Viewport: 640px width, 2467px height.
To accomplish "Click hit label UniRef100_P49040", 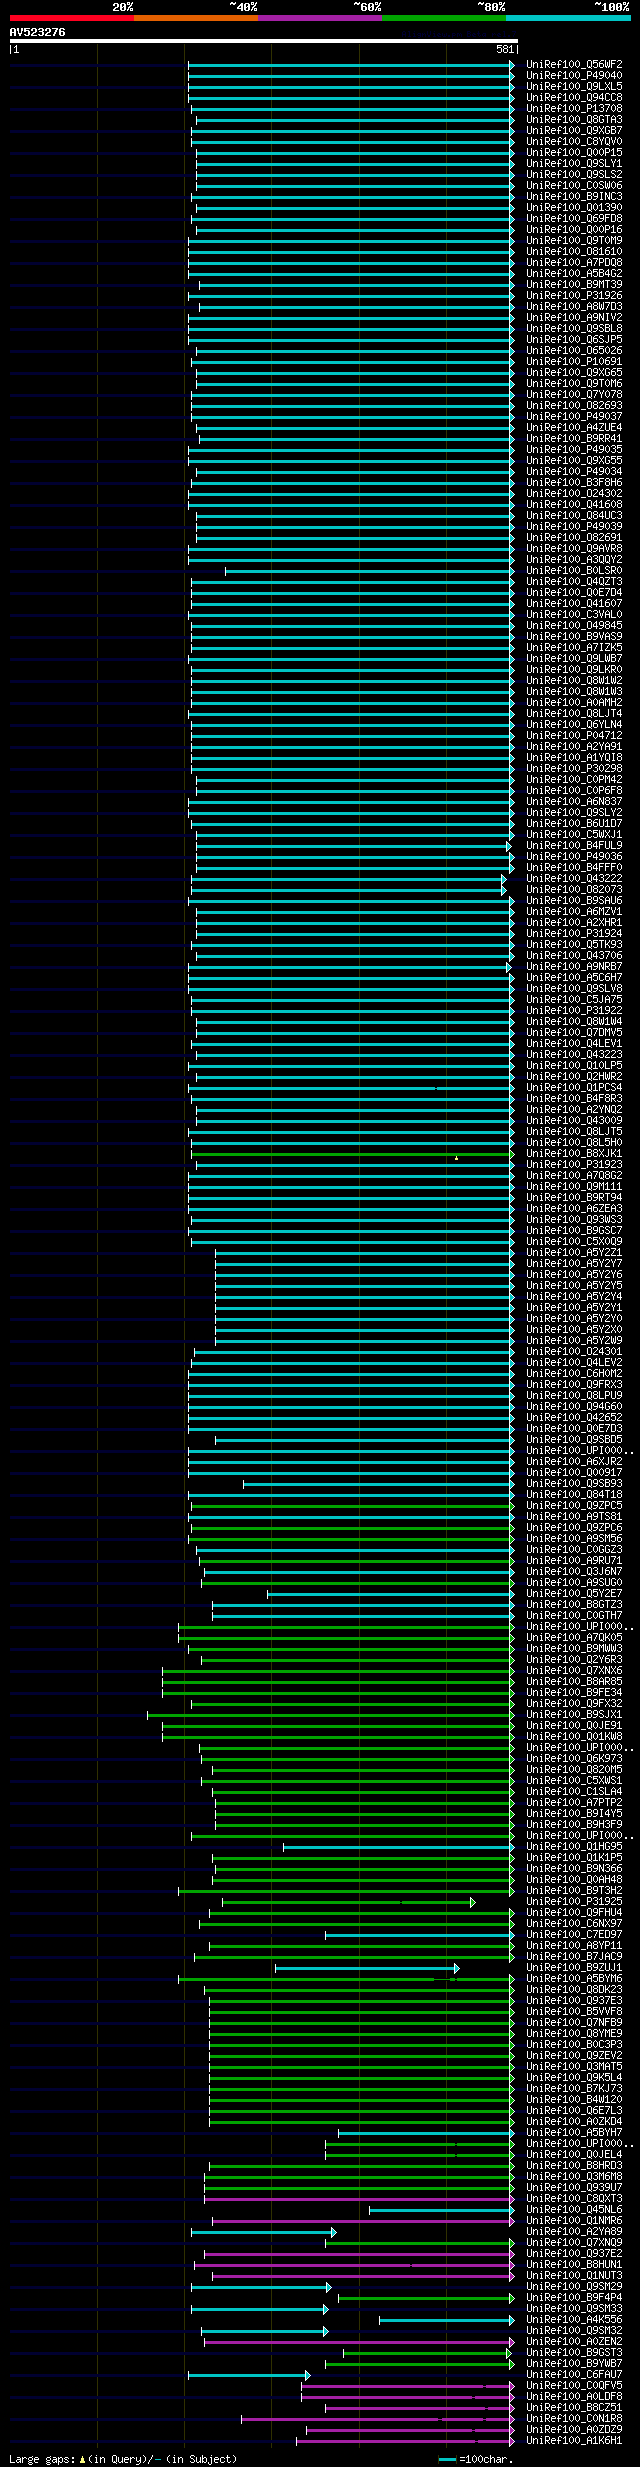I will [x=574, y=75].
